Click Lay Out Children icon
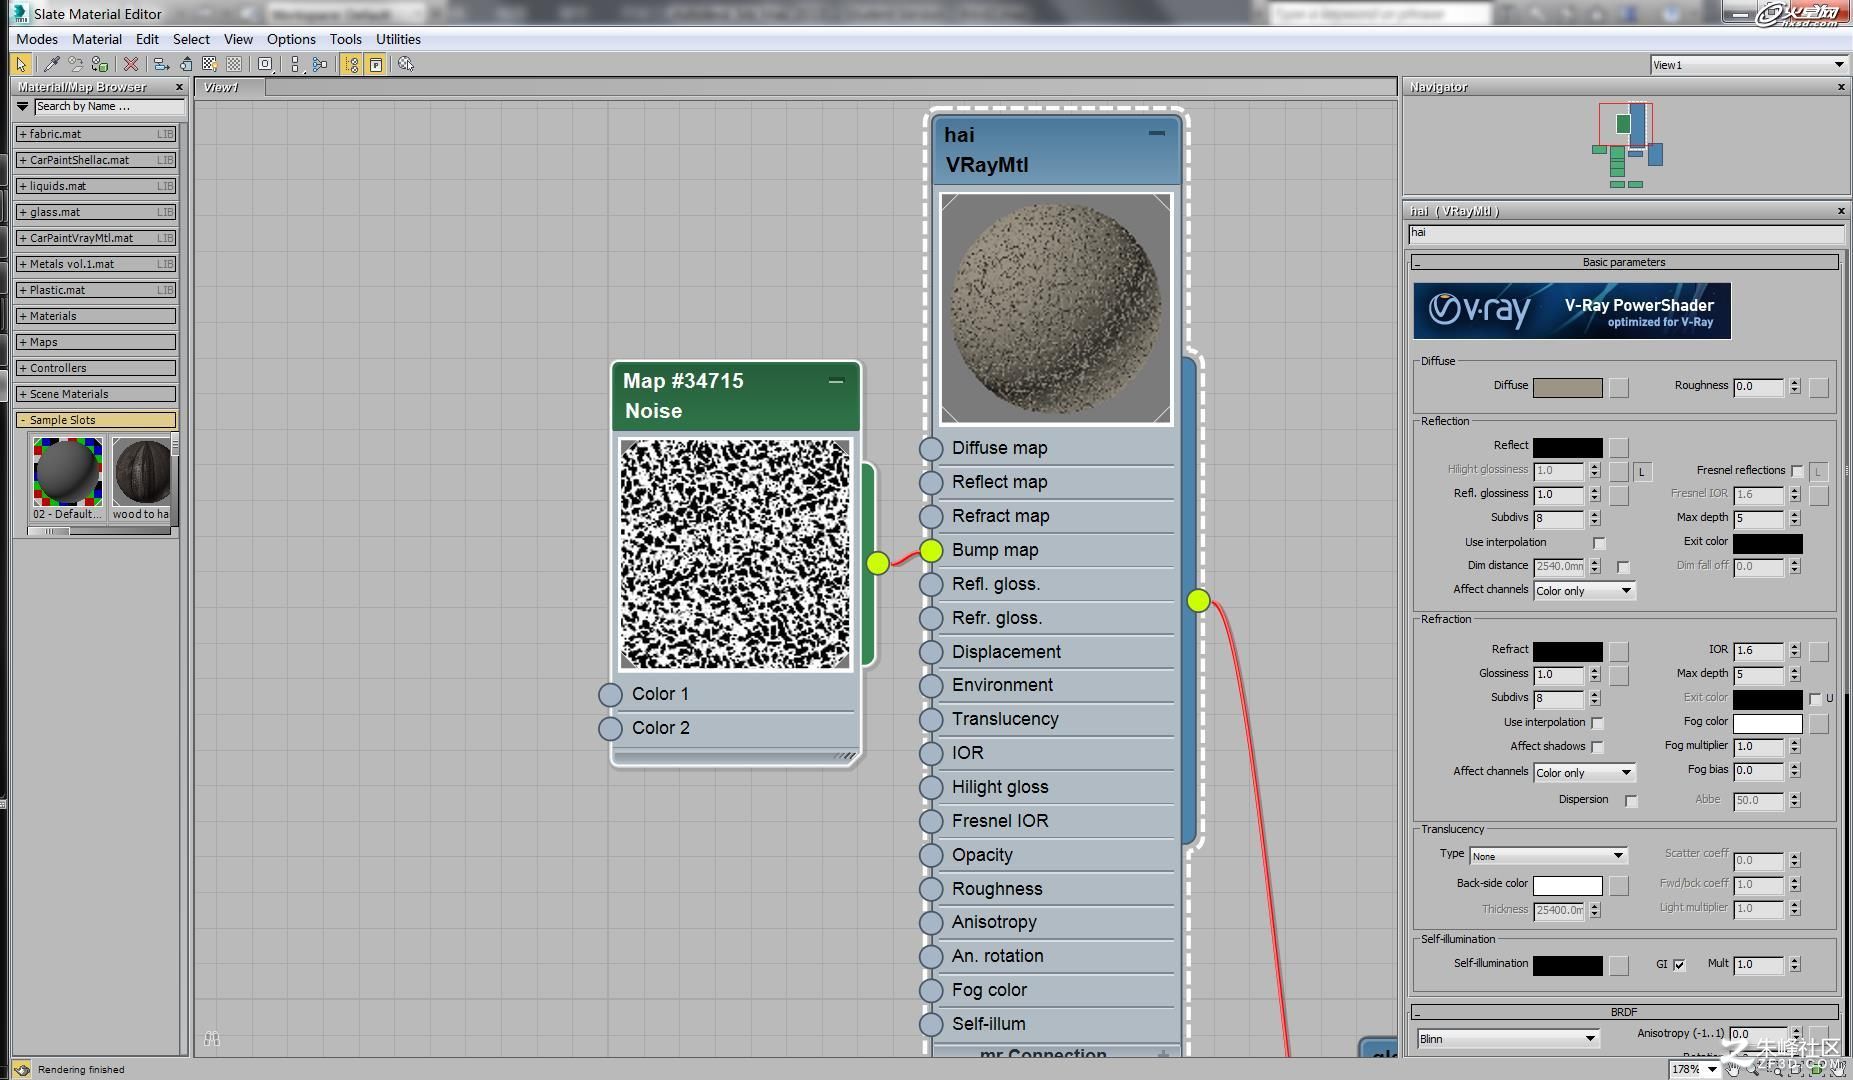This screenshot has height=1080, width=1853. pos(320,64)
